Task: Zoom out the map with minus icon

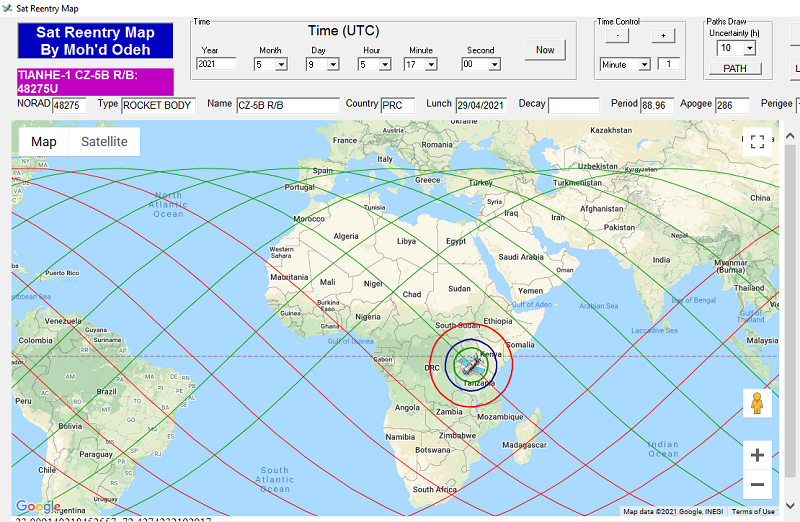Action: tap(757, 484)
